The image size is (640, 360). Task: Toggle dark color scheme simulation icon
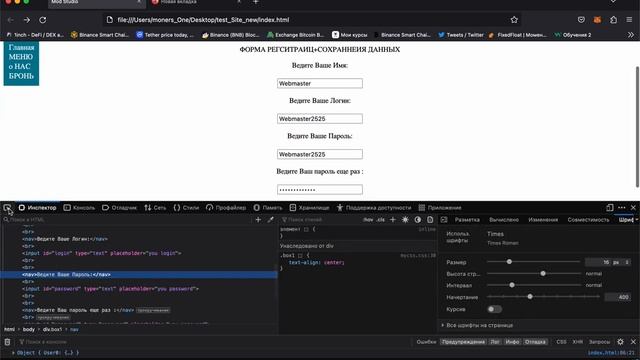(418, 220)
